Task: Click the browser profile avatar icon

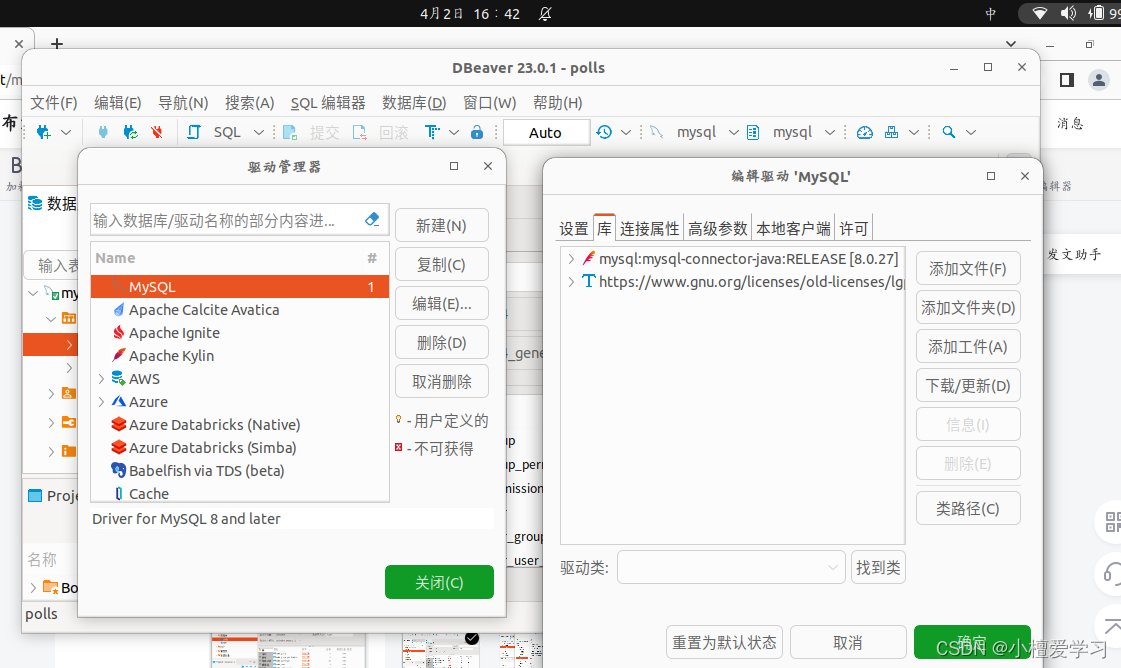Action: pos(1098,80)
